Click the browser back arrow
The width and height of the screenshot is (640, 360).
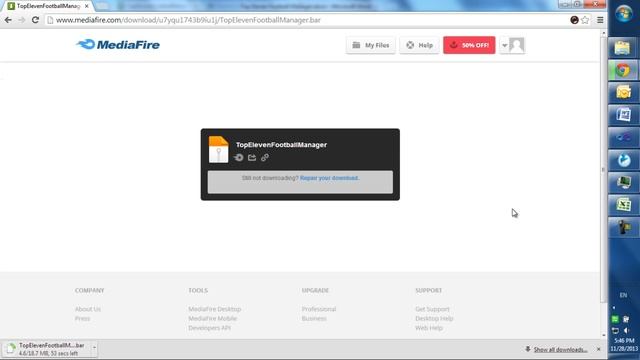coord(8,20)
